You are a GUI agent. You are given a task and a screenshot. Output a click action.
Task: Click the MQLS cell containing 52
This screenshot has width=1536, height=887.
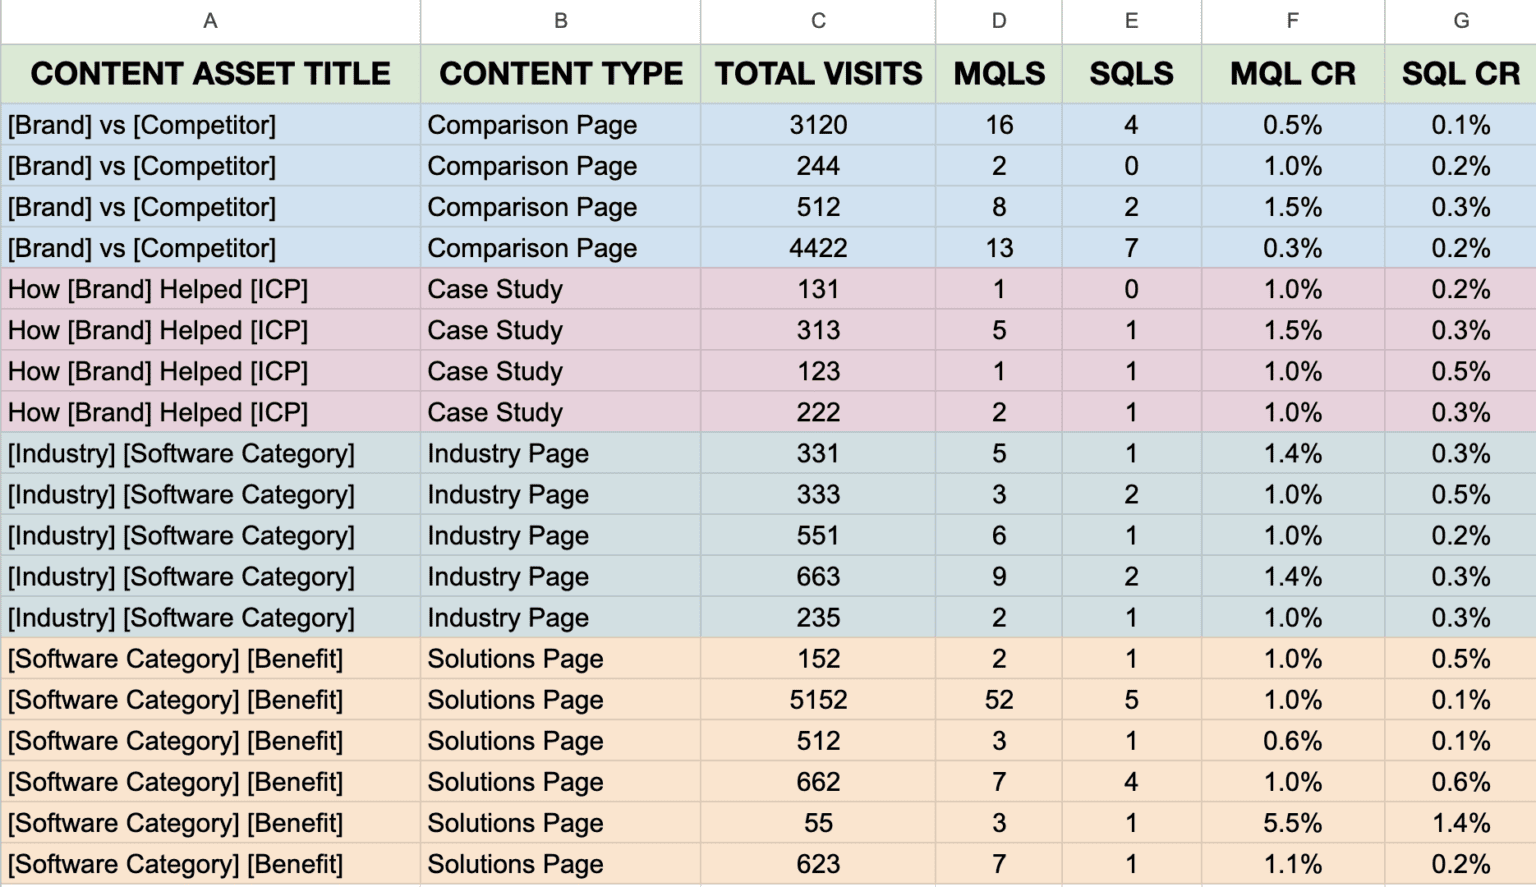tap(999, 700)
